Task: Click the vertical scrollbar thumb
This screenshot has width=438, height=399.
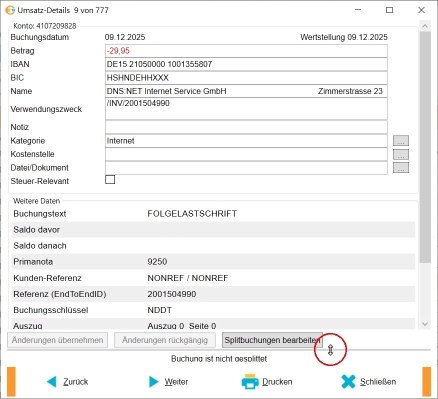Action: tap(425, 147)
